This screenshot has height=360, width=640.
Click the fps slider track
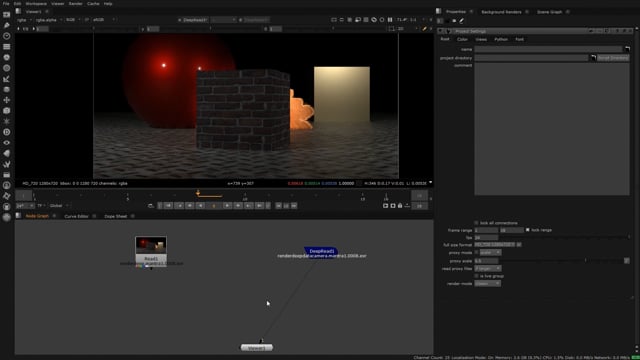(564, 237)
